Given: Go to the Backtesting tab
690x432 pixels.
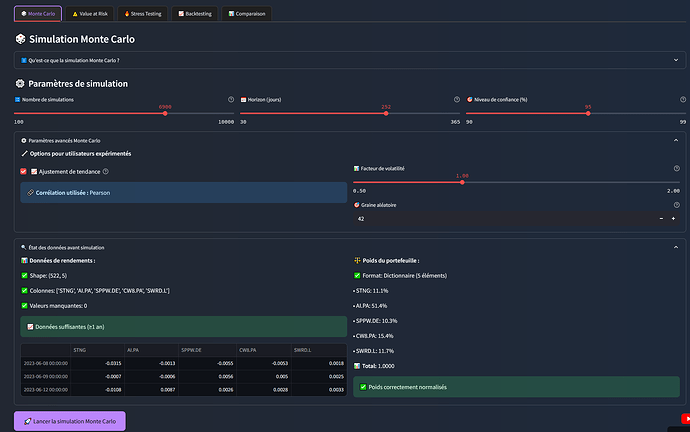Looking at the screenshot, I should coord(195,14).
